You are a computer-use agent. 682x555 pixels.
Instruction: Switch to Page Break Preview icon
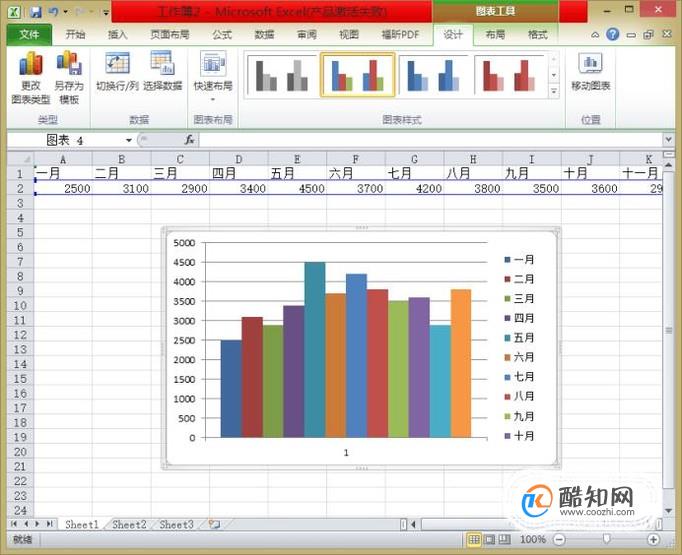point(505,540)
